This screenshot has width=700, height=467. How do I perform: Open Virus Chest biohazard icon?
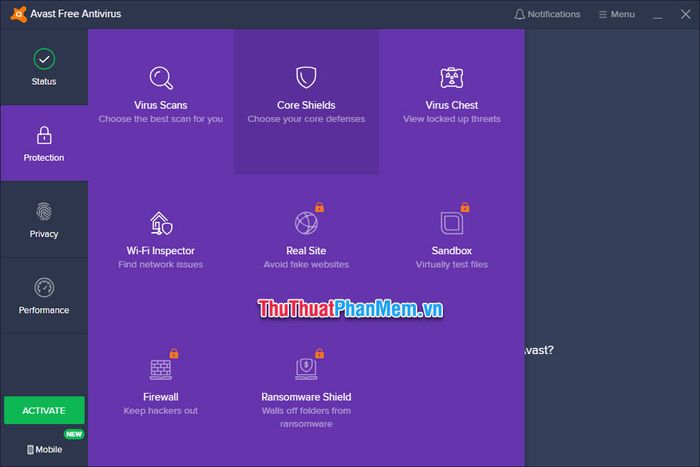point(452,78)
